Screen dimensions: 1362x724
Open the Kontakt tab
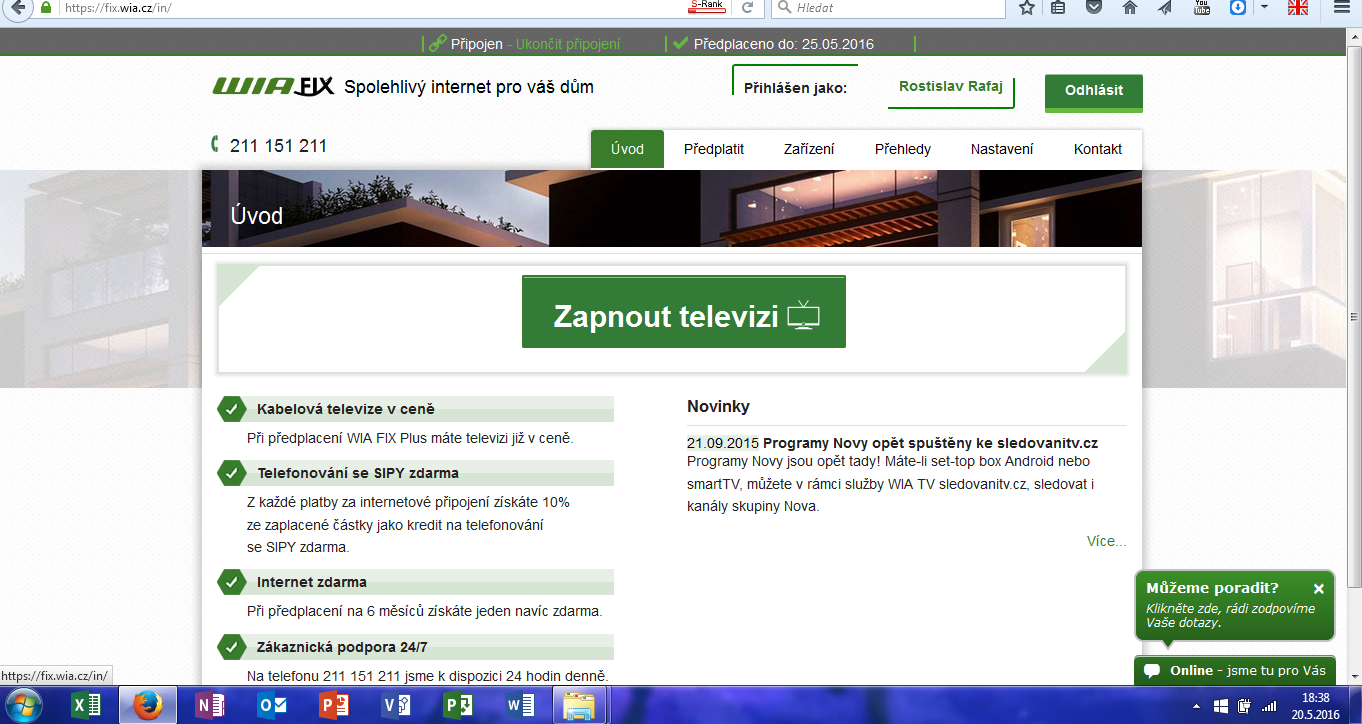pos(1098,149)
